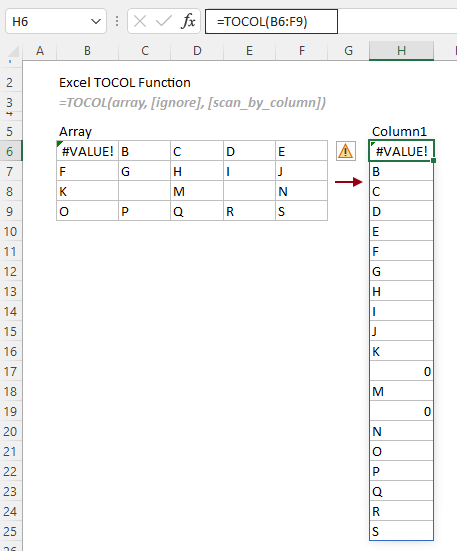Click the Enter checkmark icon in formula bar
457x551 pixels.
[x=163, y=21]
